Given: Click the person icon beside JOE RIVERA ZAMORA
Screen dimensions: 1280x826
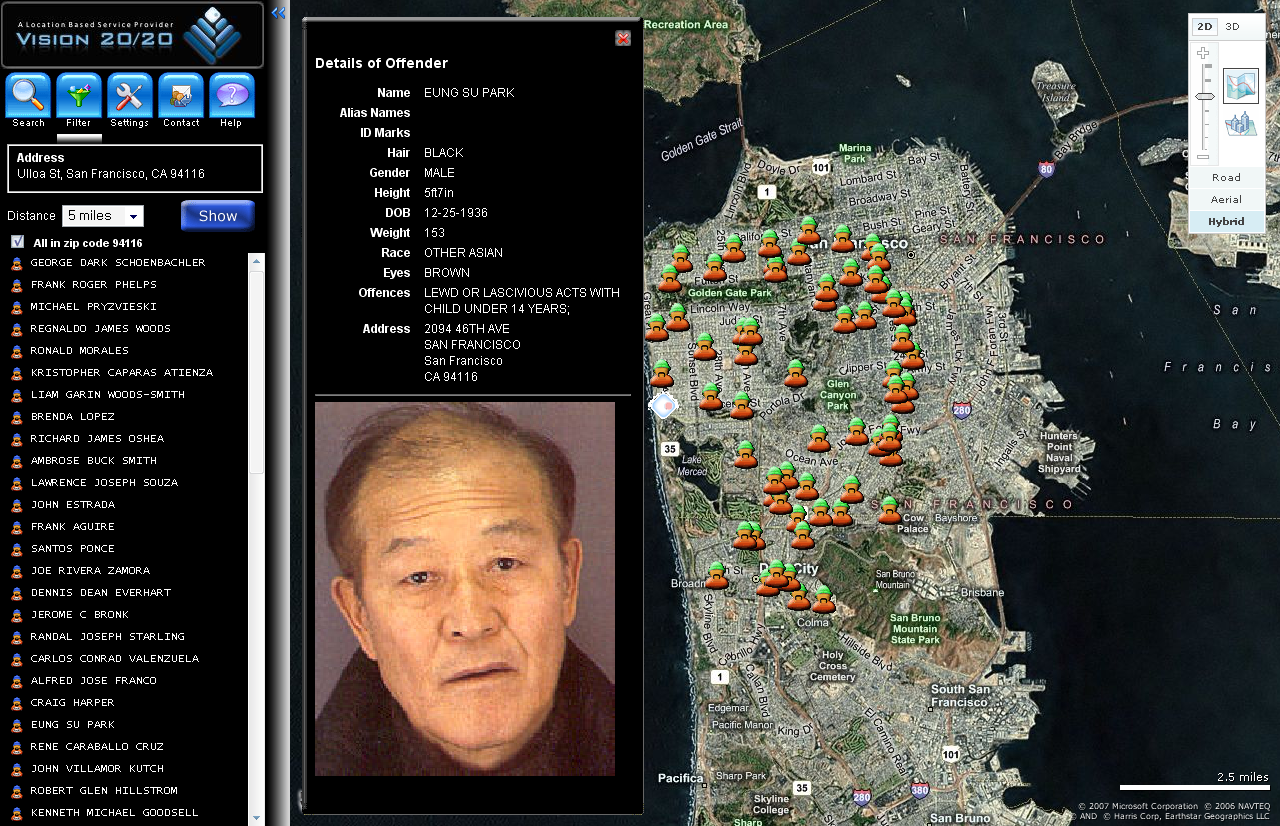Looking at the screenshot, I should [17, 571].
